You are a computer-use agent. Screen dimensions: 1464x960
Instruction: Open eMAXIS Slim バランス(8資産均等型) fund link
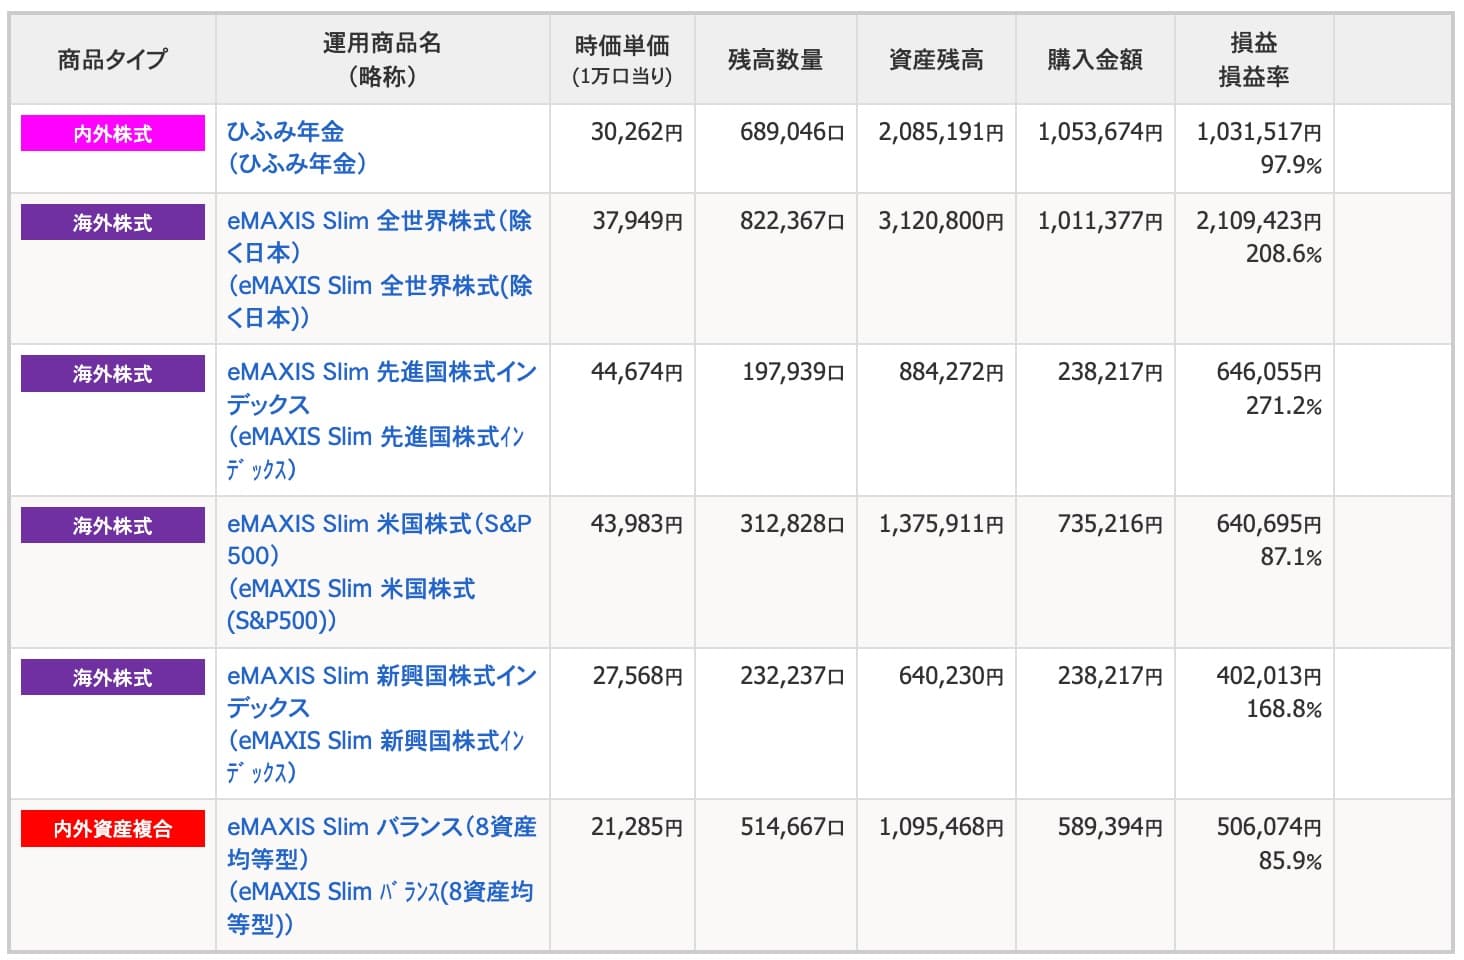382,875
